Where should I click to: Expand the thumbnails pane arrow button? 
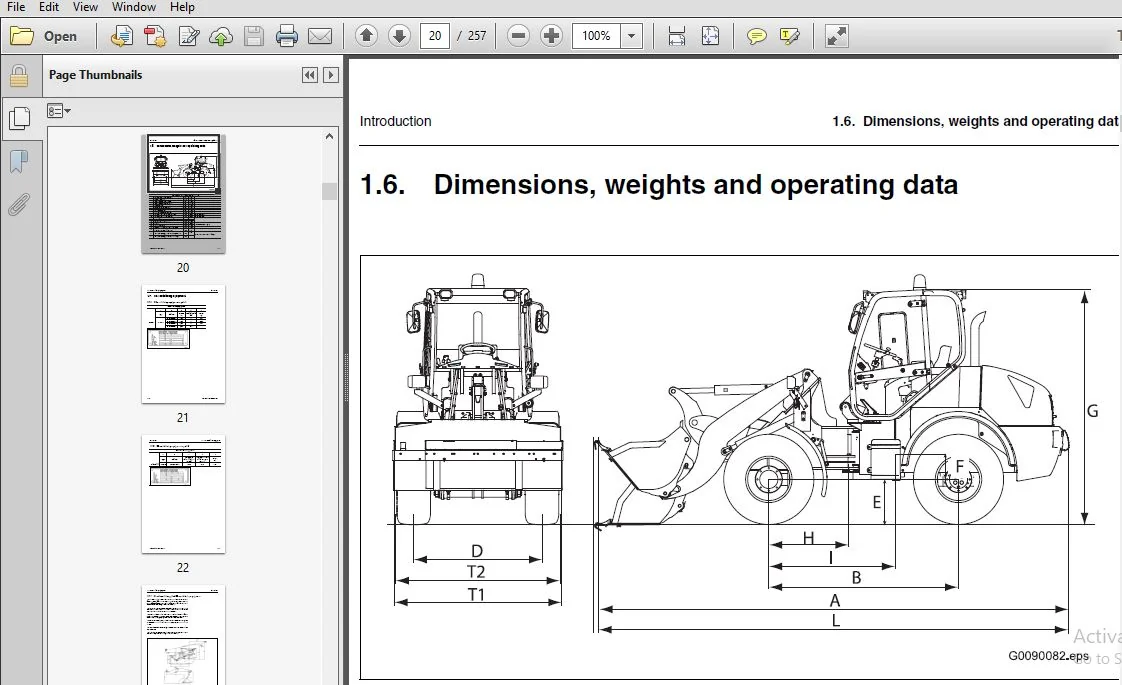(331, 75)
